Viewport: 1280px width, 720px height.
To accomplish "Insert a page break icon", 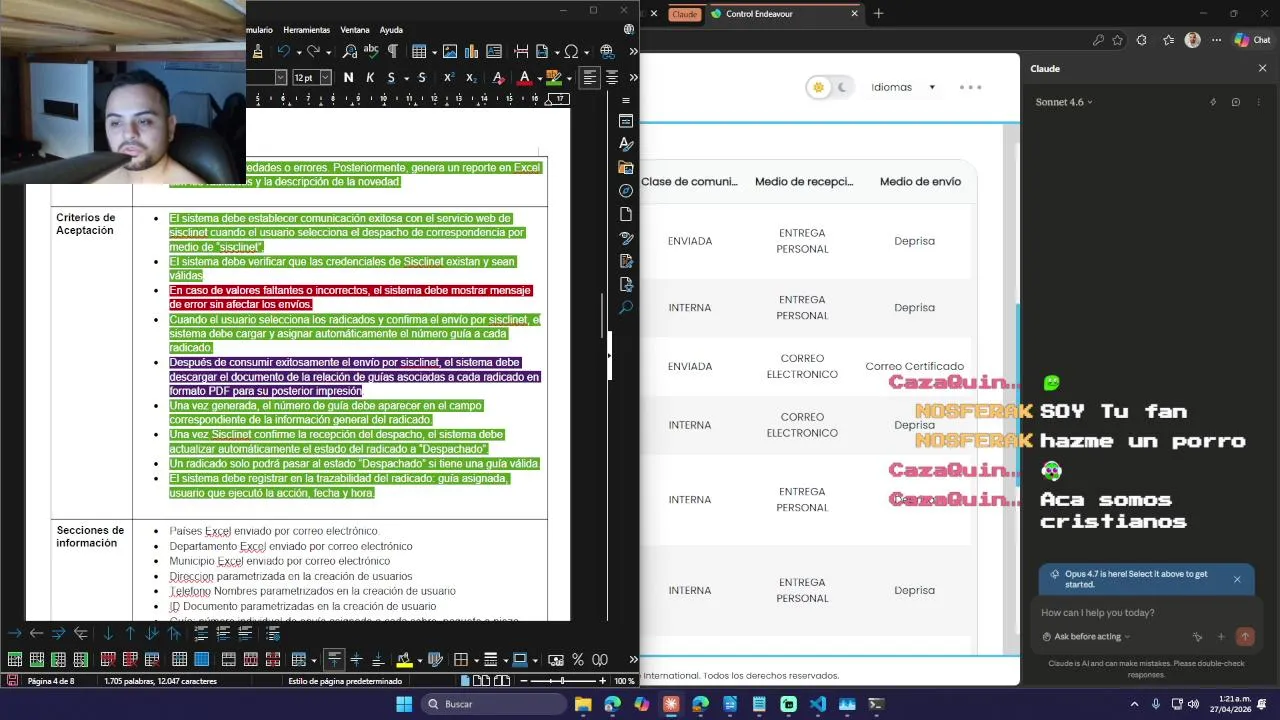I will click(521, 52).
